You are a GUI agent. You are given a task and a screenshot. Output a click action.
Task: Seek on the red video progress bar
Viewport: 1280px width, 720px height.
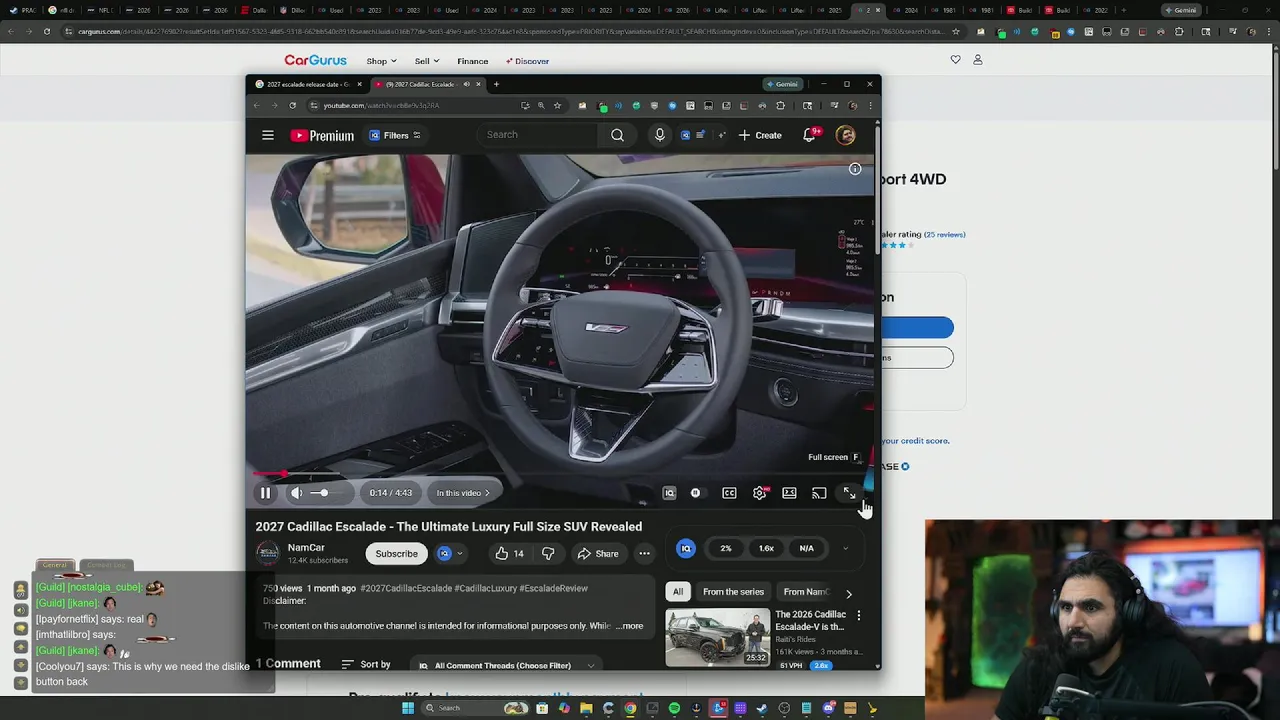560,475
